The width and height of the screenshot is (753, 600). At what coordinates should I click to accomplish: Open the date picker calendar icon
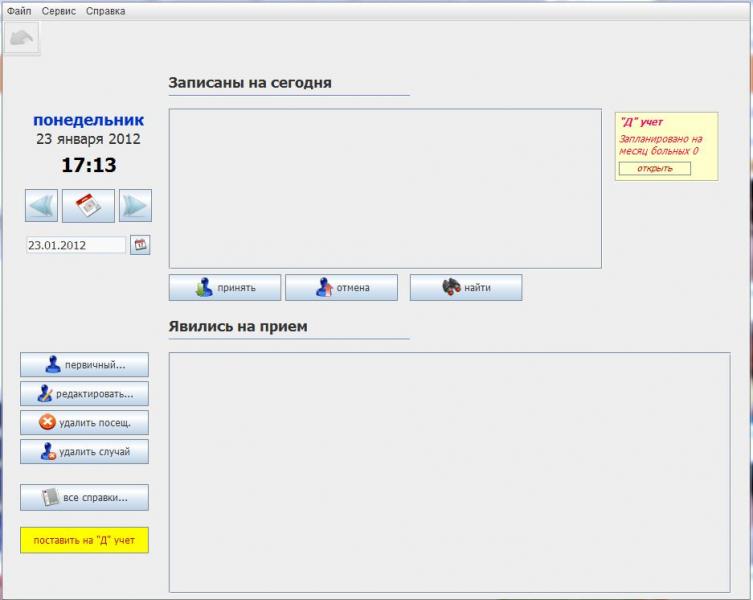(x=140, y=245)
